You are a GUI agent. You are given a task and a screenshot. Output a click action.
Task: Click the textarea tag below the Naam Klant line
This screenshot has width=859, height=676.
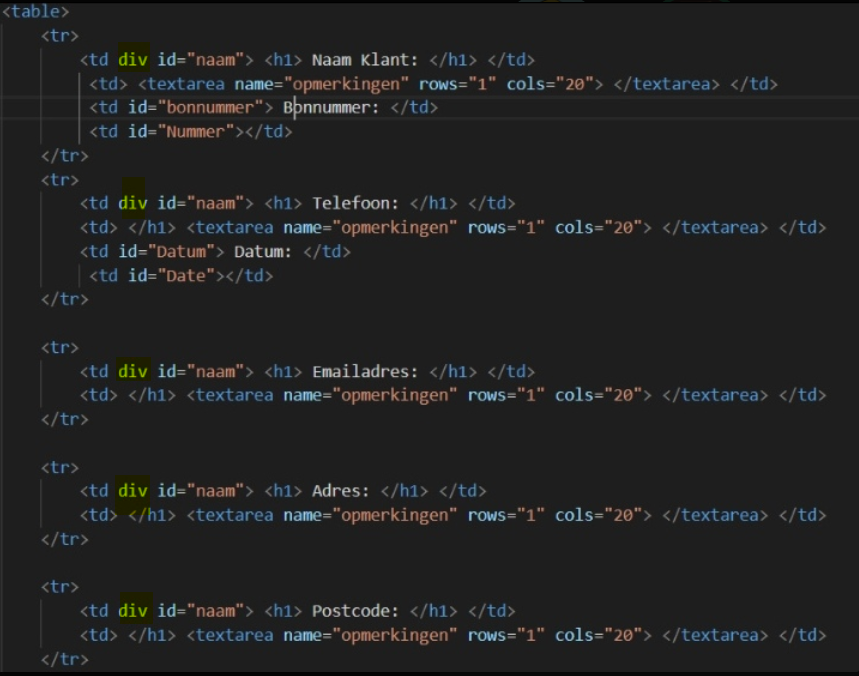point(185,84)
